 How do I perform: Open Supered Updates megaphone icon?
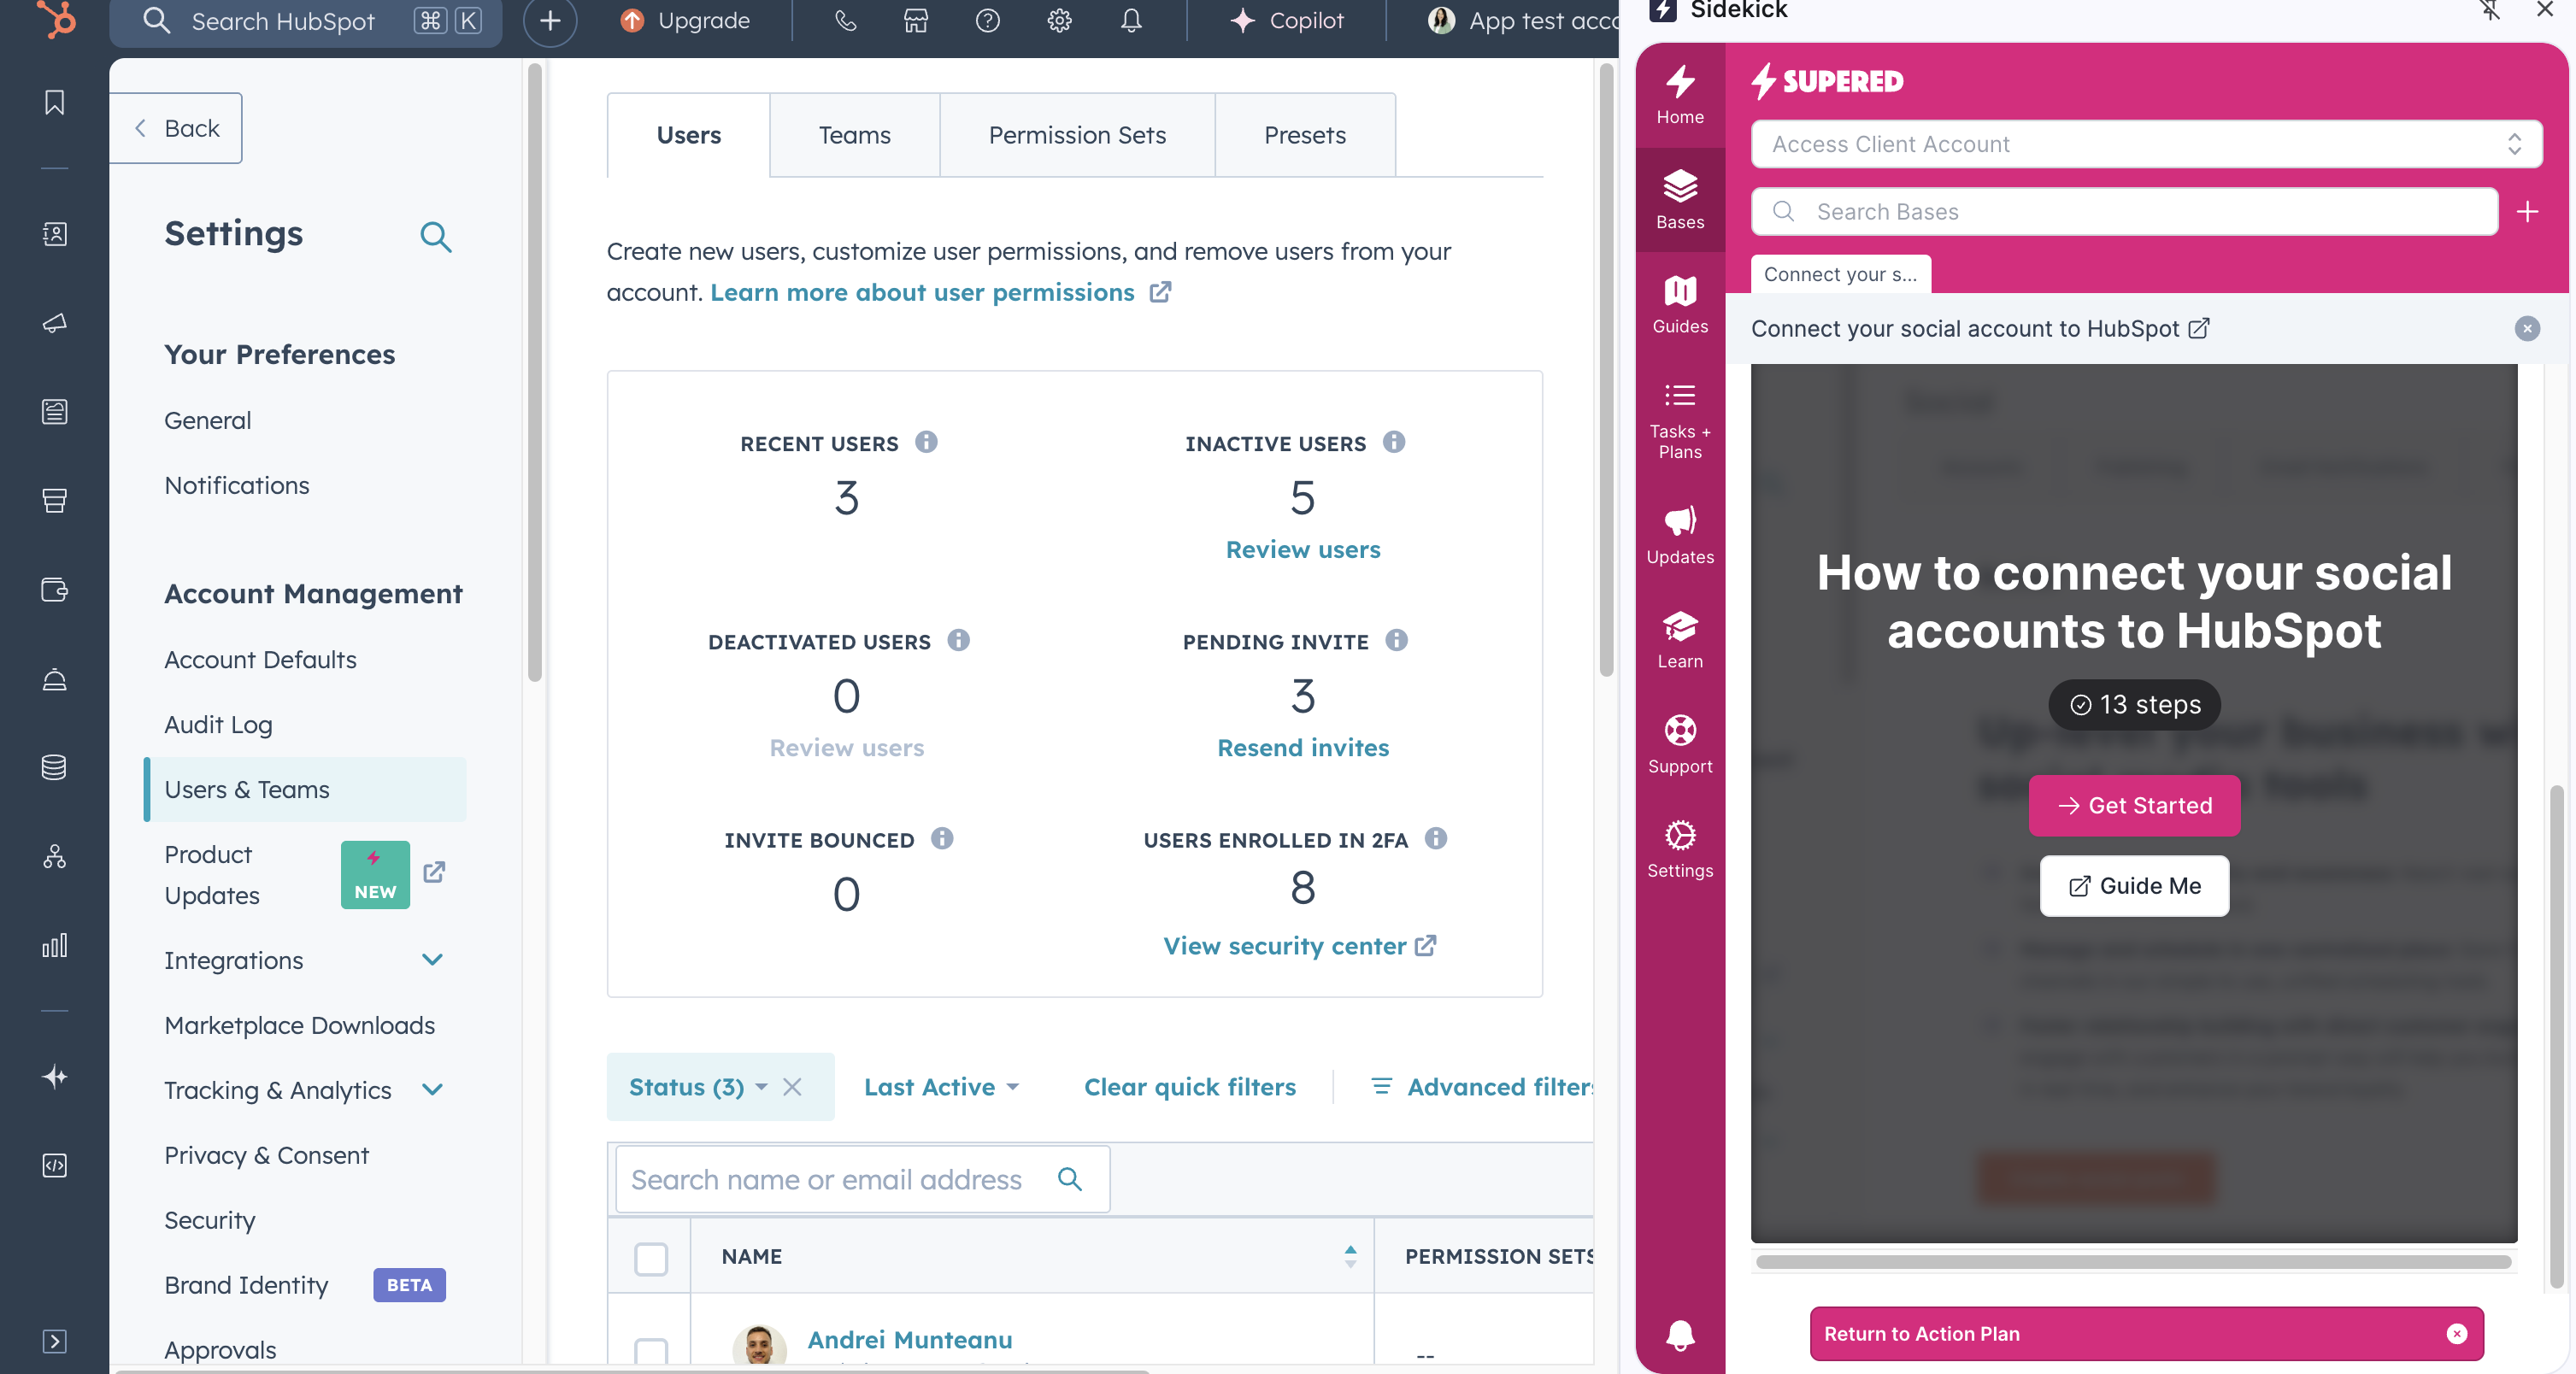click(x=1680, y=534)
